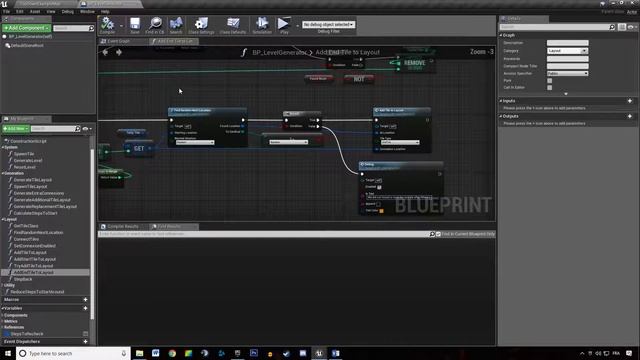Click the search magnifier in Find Results bar
The width and height of the screenshot is (640, 360).
click(432, 234)
